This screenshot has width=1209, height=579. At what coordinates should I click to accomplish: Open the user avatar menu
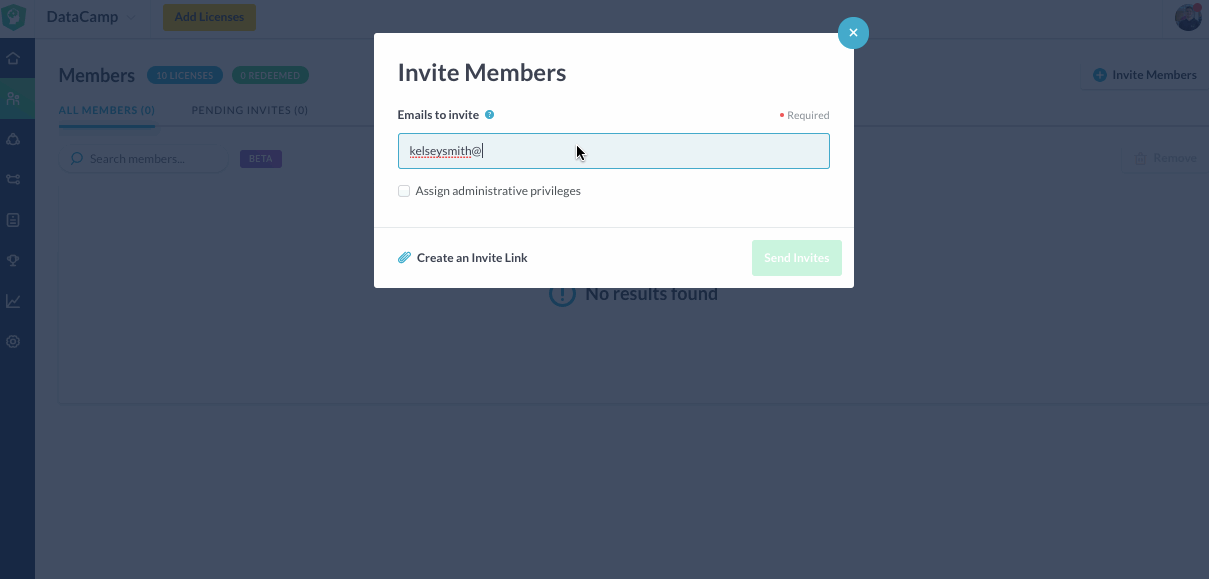click(x=1188, y=17)
